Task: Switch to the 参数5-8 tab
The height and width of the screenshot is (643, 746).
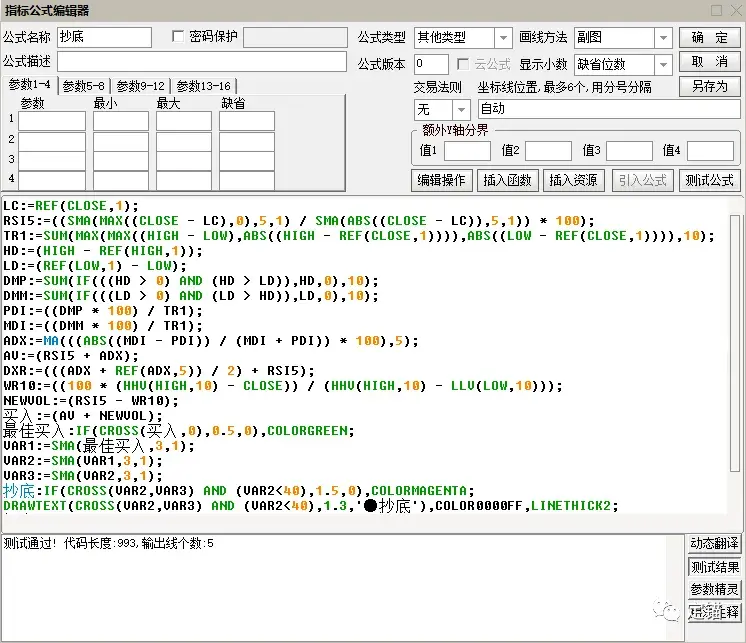Action: pyautogui.click(x=83, y=86)
